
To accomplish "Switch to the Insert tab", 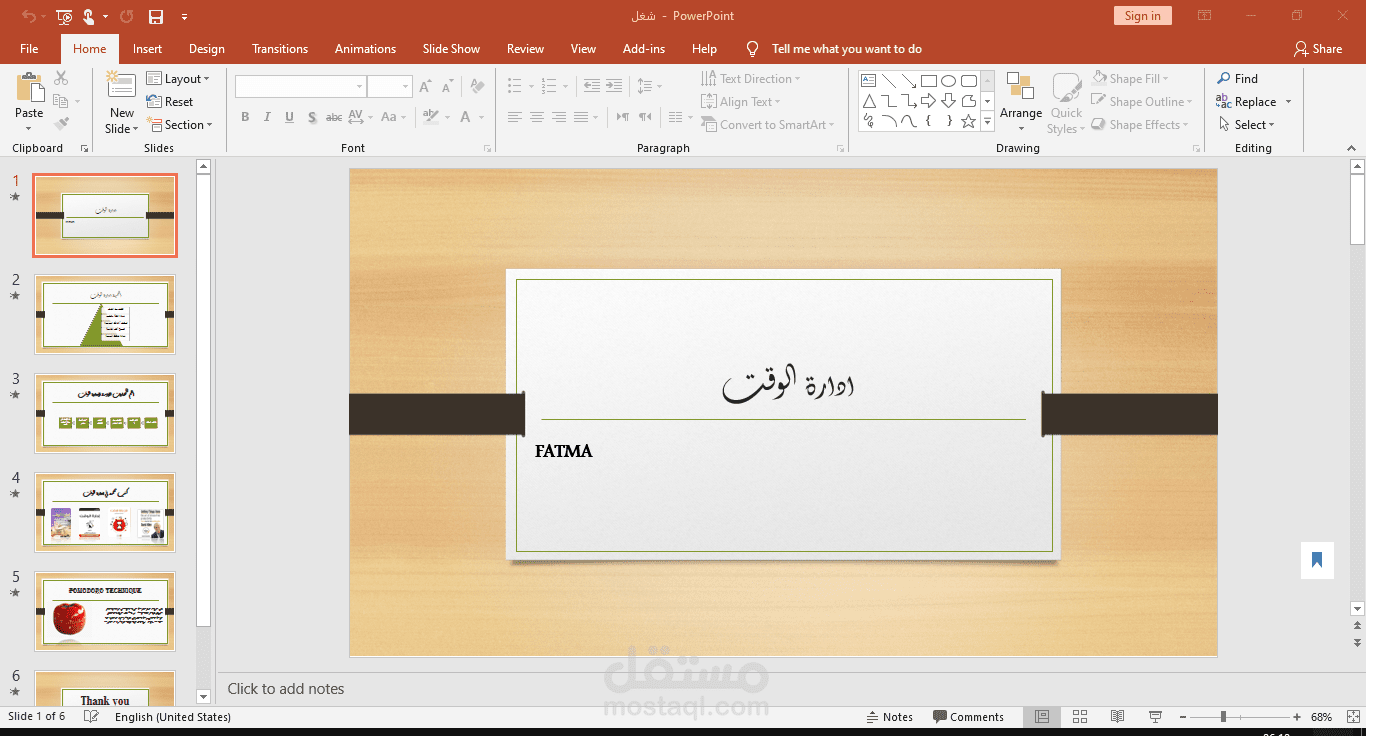I will (147, 48).
